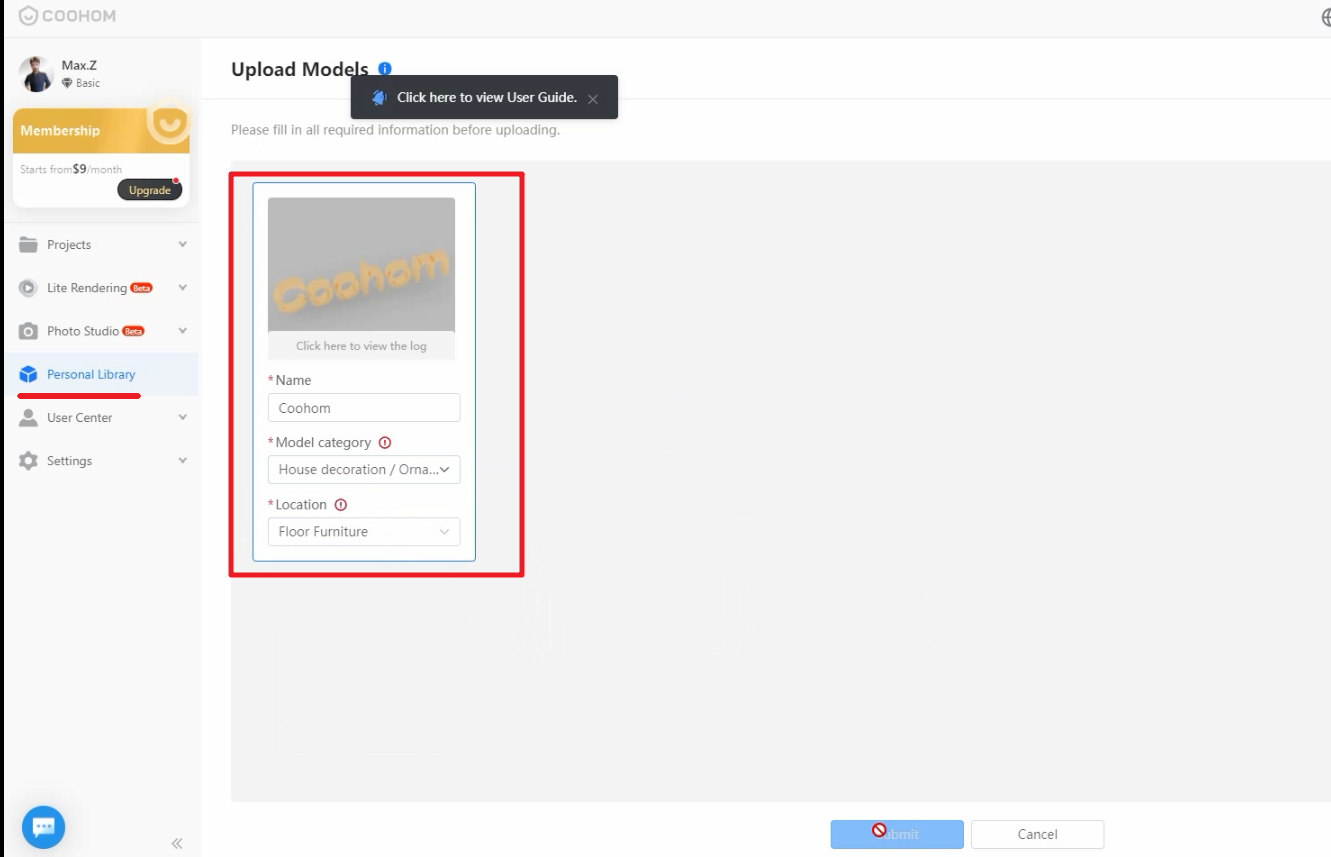
Task: Expand the Projects menu chevron
Action: click(x=182, y=245)
